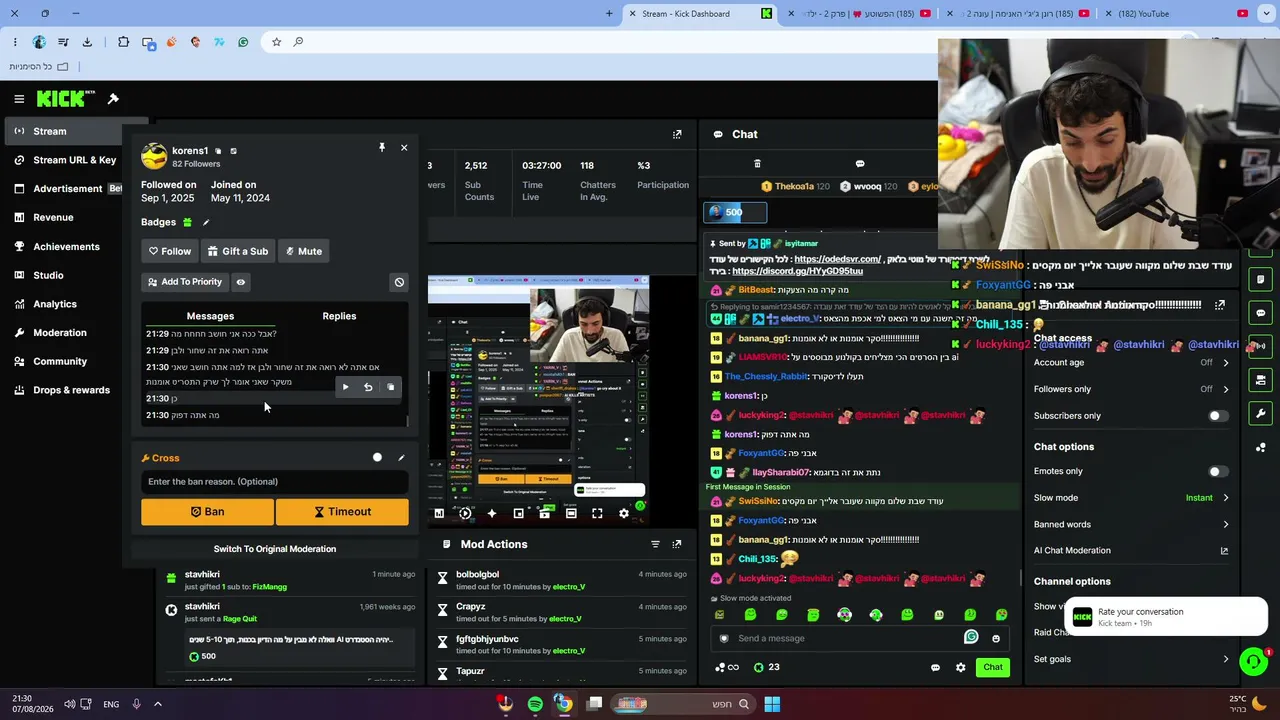Open Spotify from the Windows taskbar
The width and height of the screenshot is (1280, 720).
(535, 704)
